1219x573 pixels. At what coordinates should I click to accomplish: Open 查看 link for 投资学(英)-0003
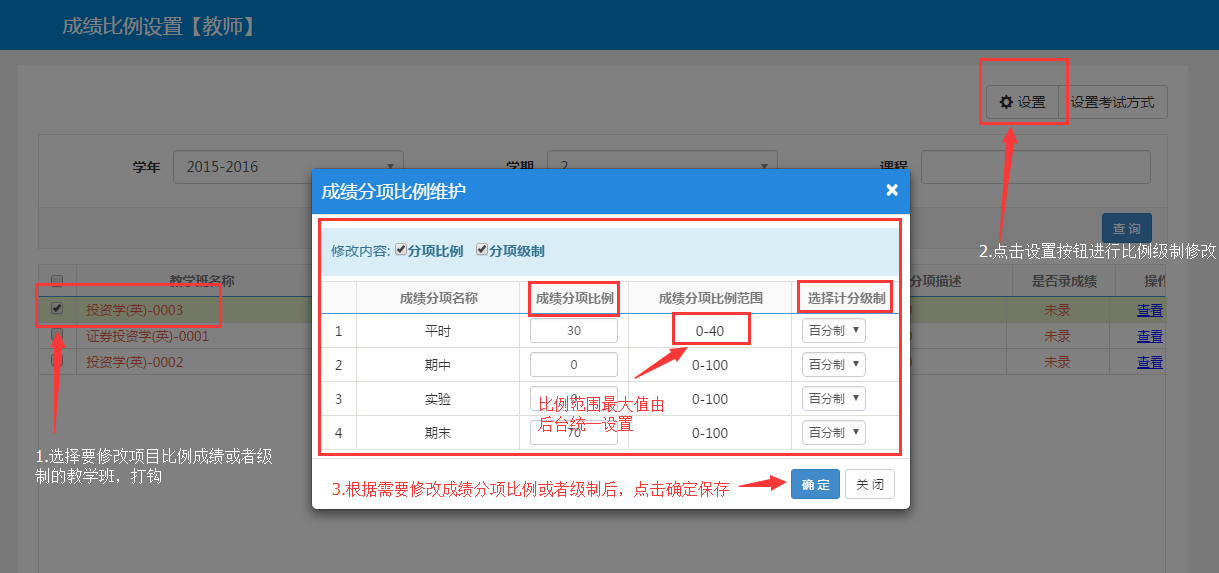tap(1150, 310)
